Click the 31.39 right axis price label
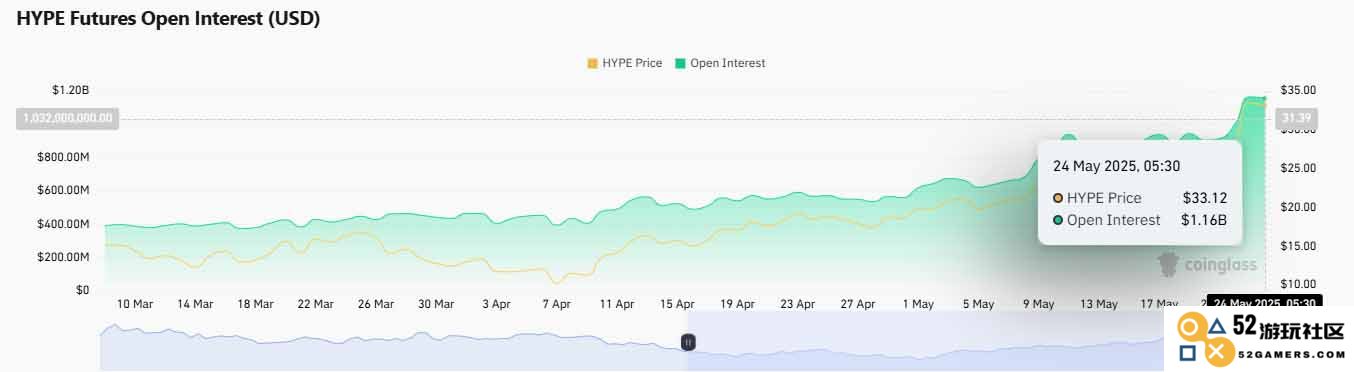The height and width of the screenshot is (372, 1354). pyautogui.click(x=1296, y=118)
